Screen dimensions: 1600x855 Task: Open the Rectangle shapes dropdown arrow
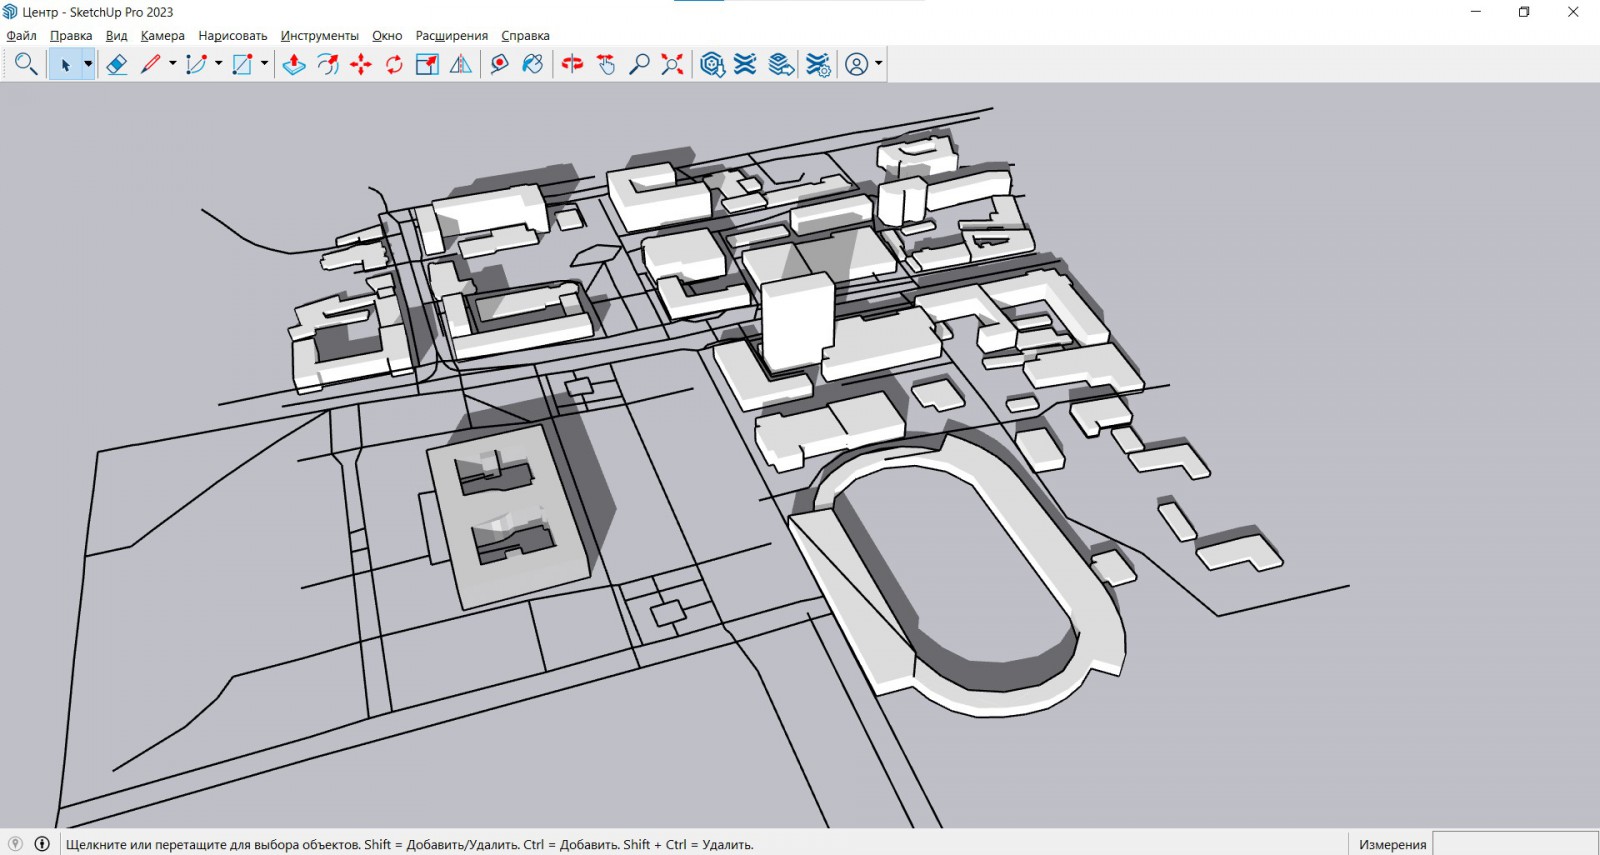point(264,64)
